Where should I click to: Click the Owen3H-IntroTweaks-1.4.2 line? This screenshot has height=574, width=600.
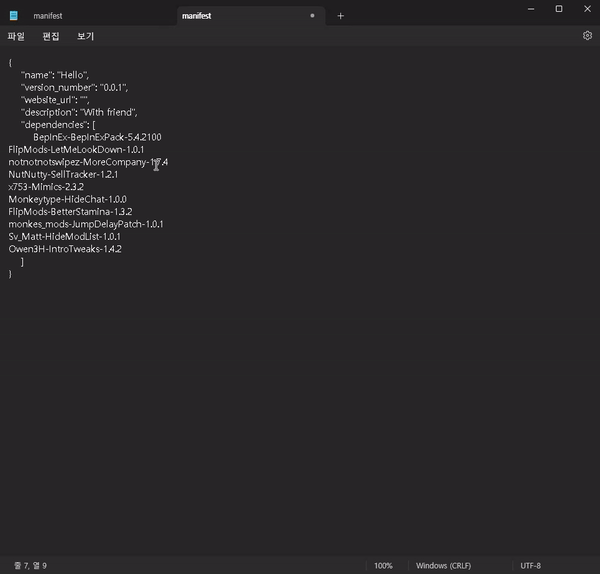pos(65,249)
